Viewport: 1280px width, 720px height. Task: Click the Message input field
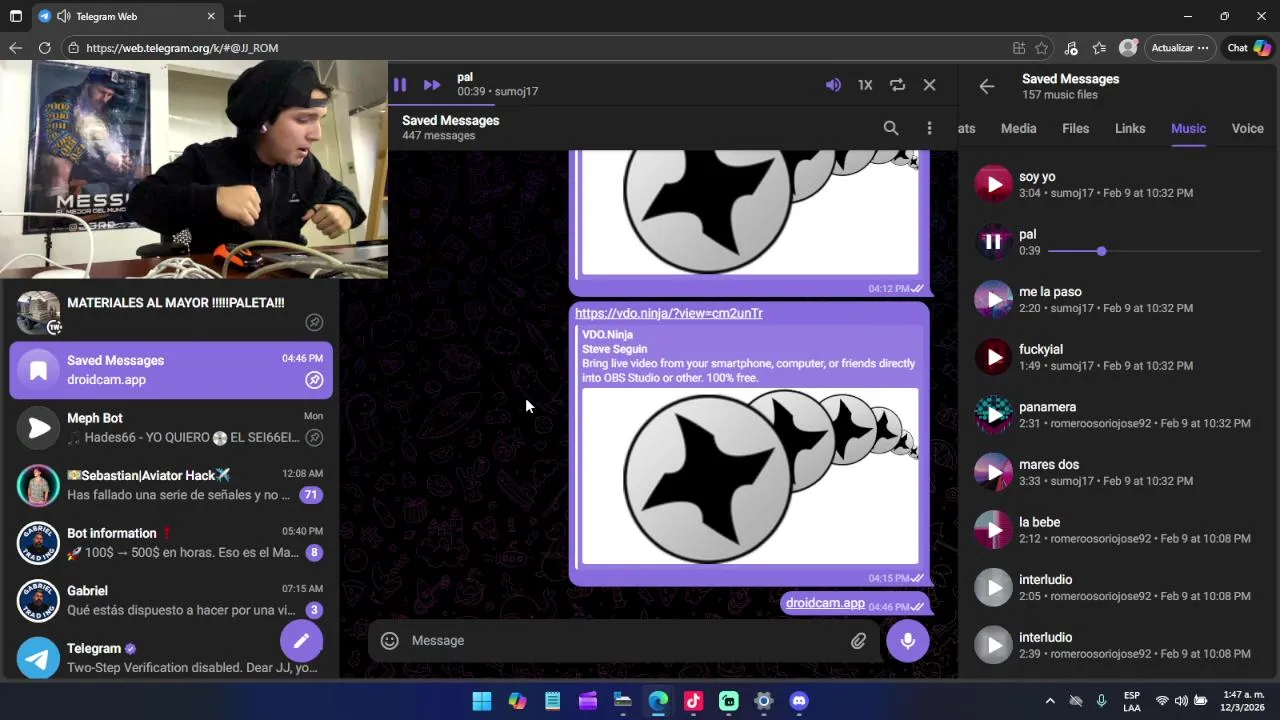(x=625, y=640)
